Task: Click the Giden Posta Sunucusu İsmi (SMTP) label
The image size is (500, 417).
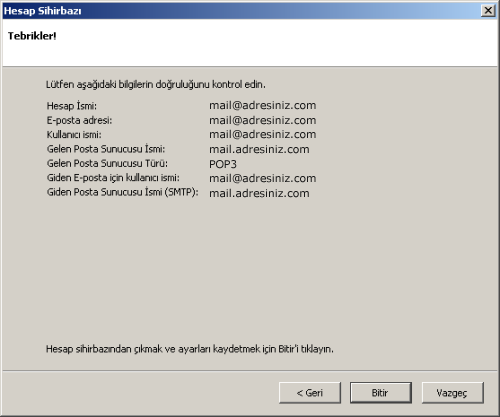Action: 123,192
